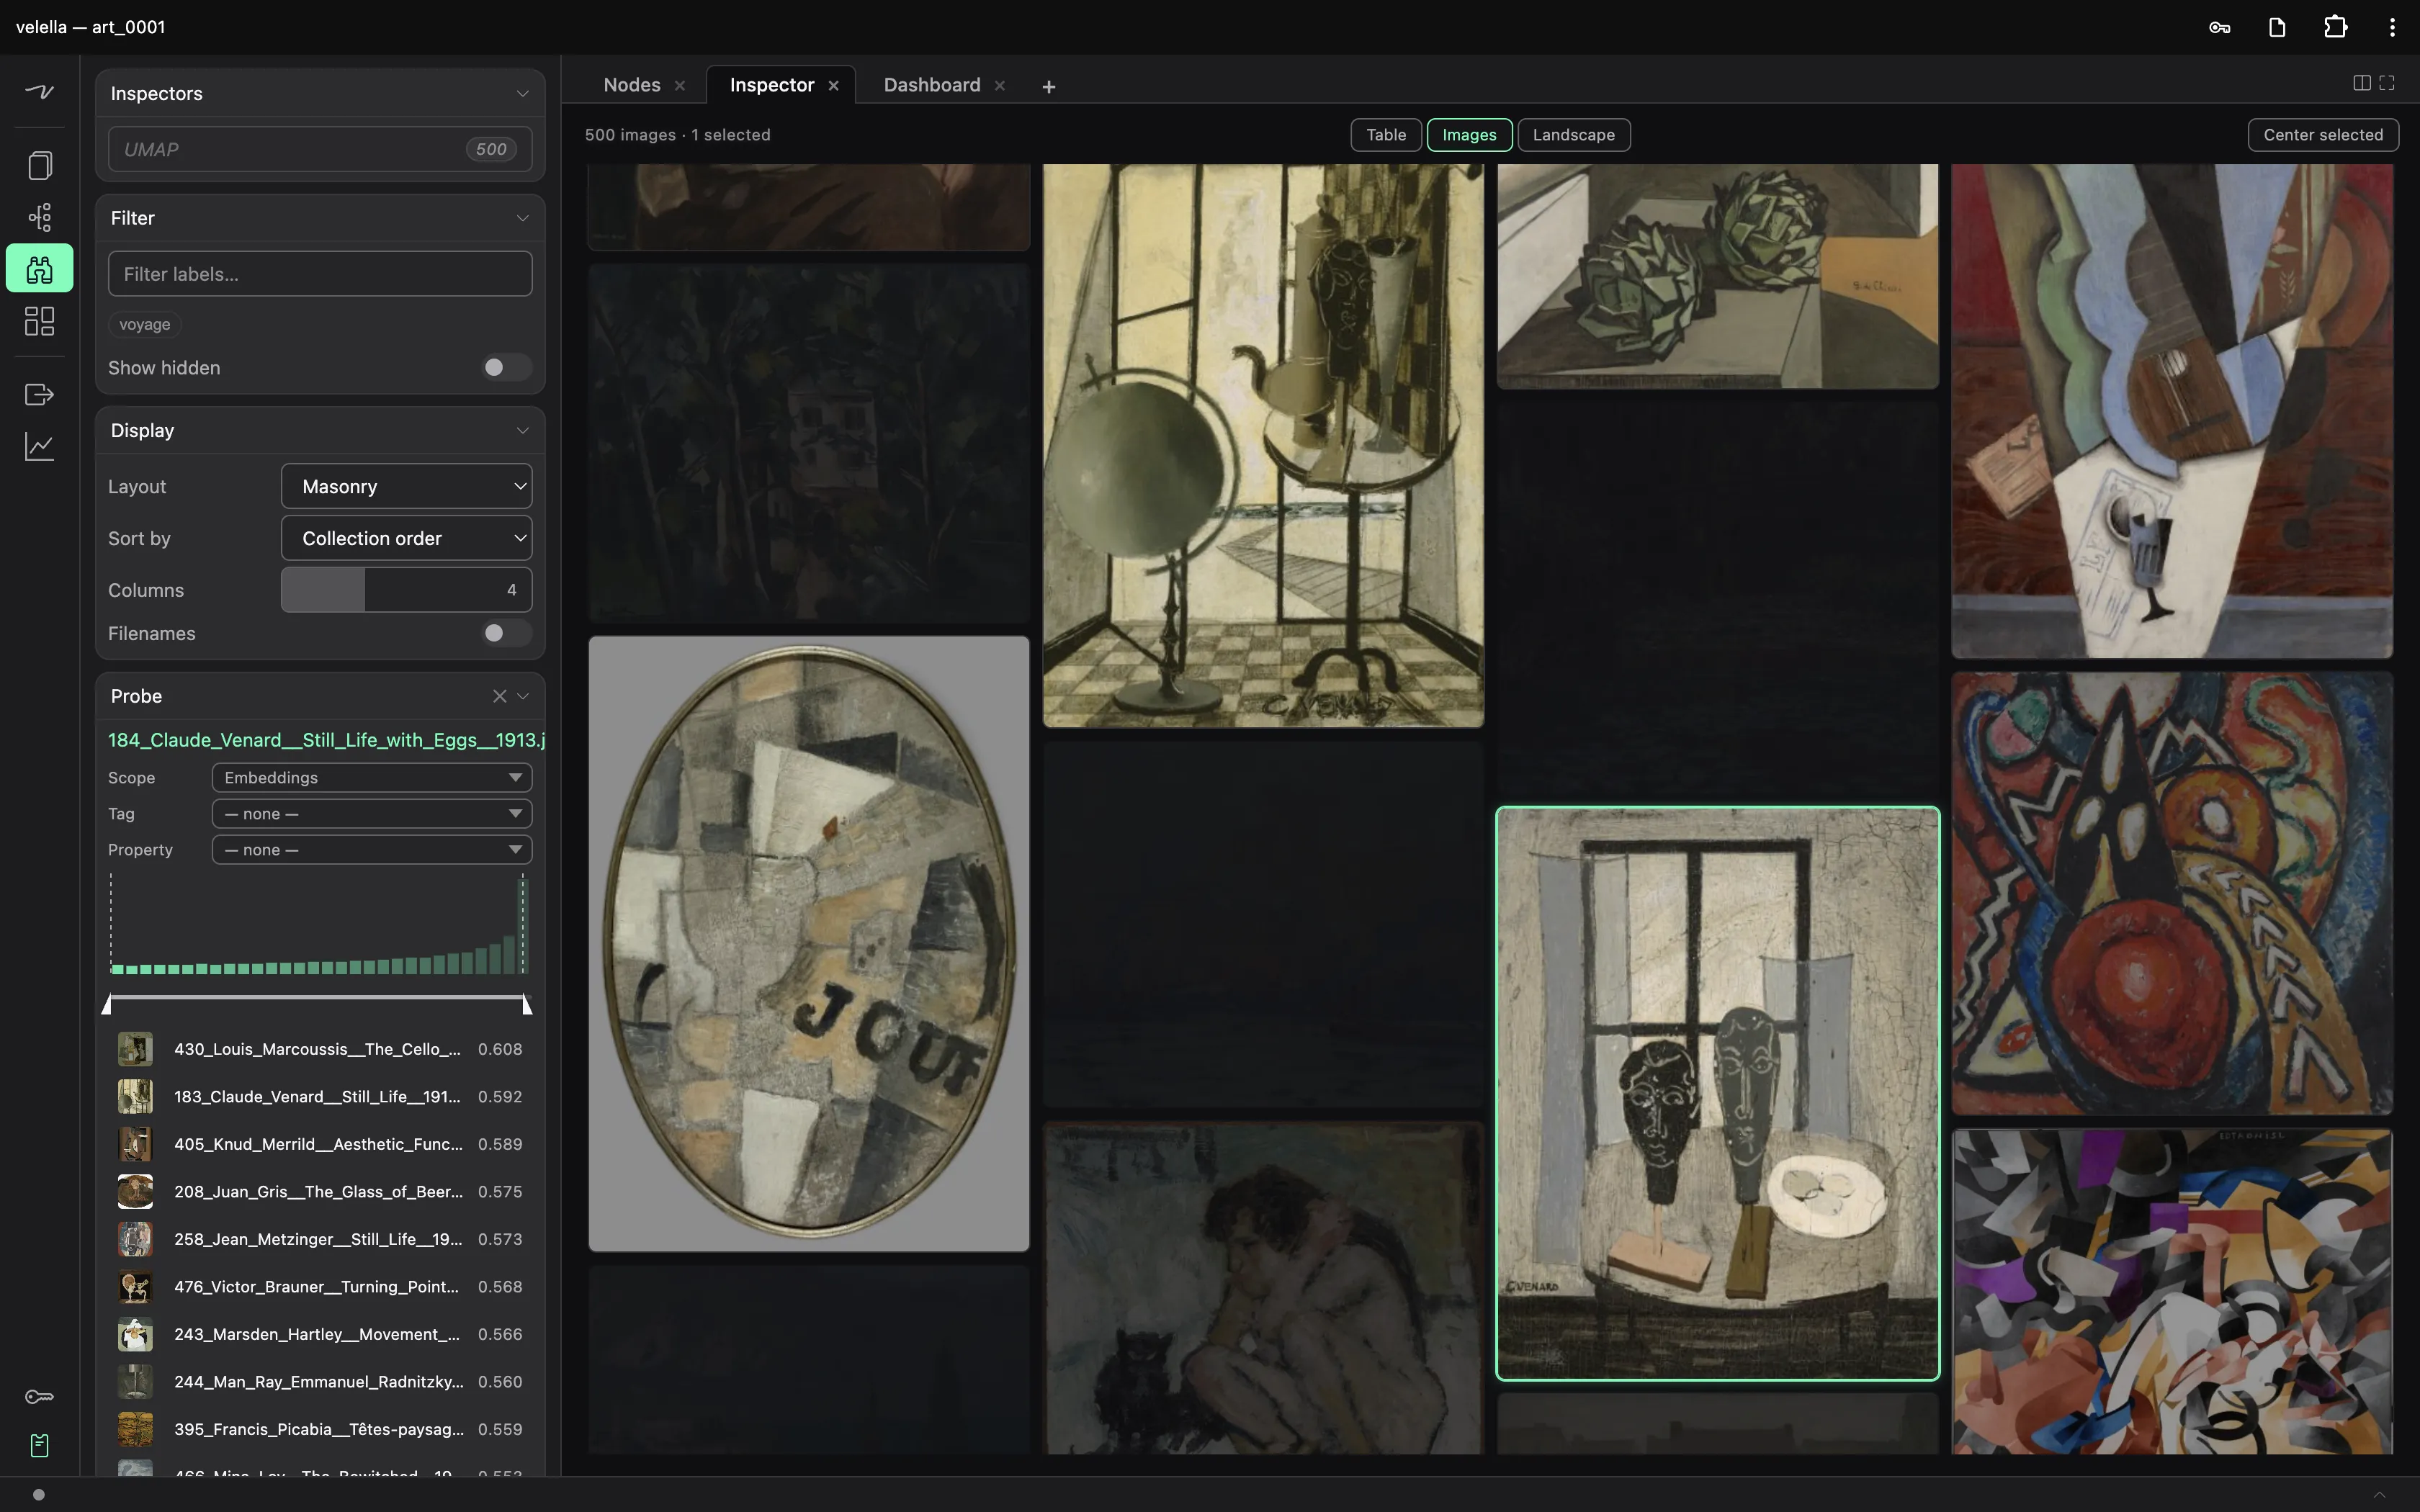
Task: Switch to Images view
Action: pos(1469,135)
